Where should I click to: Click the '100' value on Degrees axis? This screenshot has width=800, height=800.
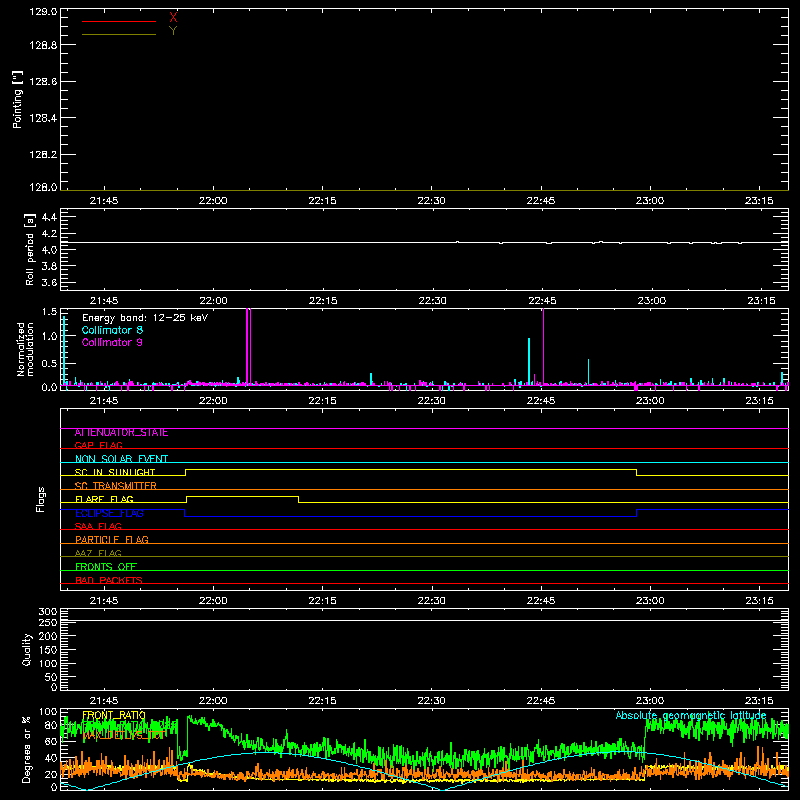(48, 712)
